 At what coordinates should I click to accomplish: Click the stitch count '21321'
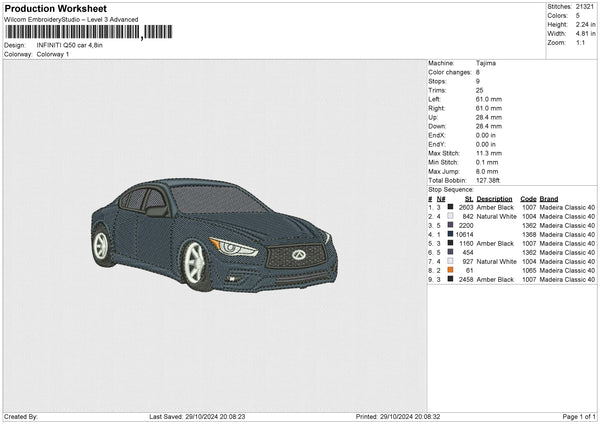(585, 7)
